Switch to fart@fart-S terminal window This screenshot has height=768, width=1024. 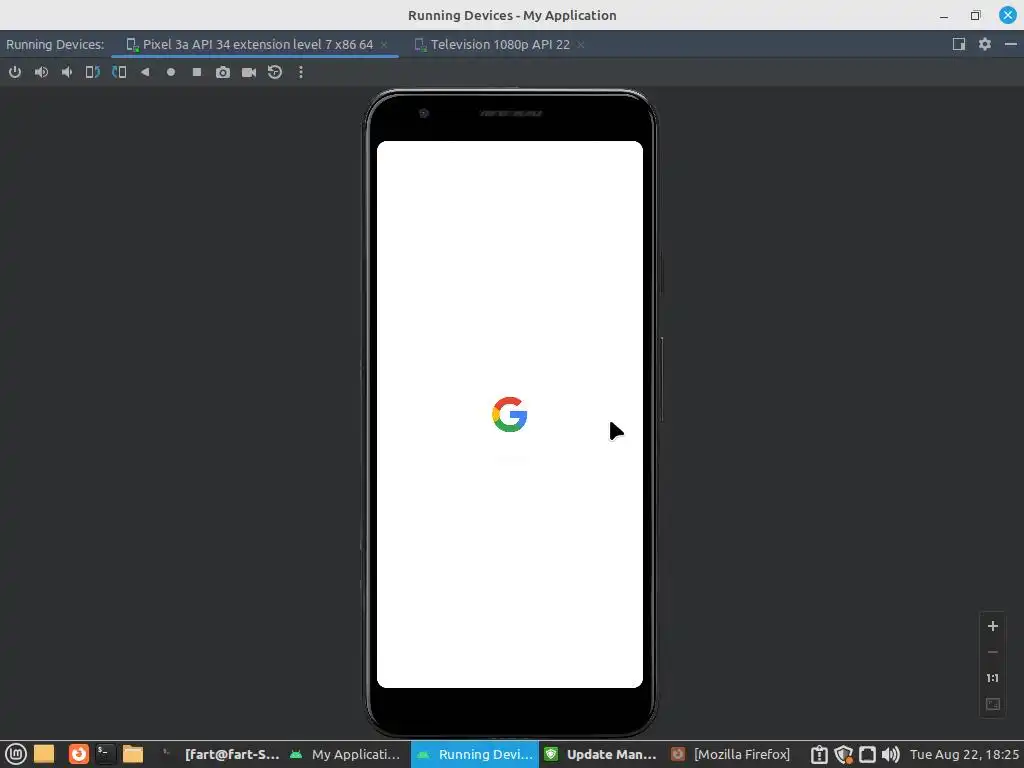(x=219, y=754)
